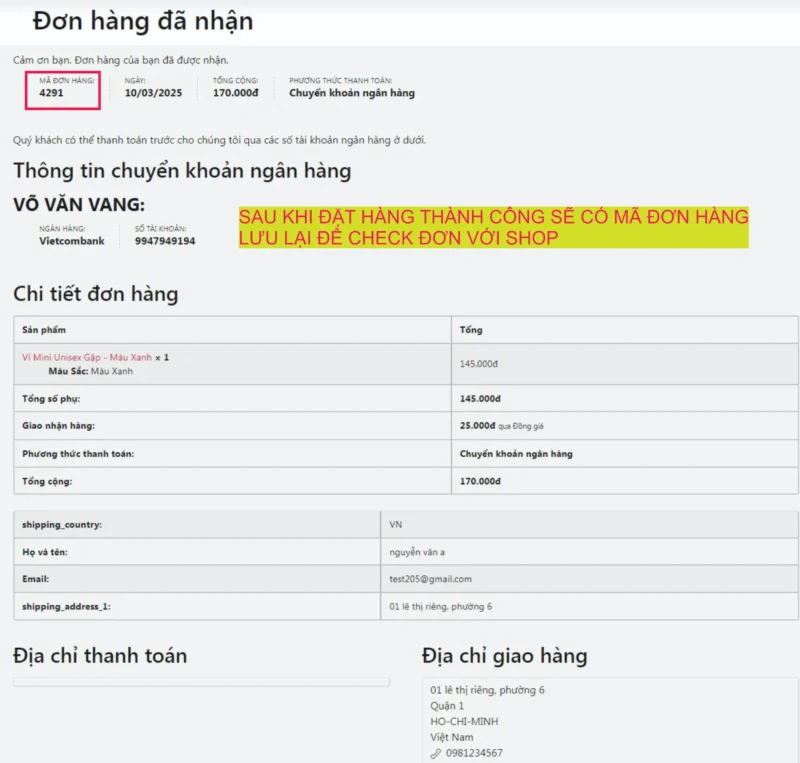Click the Tổng column header
The height and width of the screenshot is (763, 800).
(x=471, y=330)
